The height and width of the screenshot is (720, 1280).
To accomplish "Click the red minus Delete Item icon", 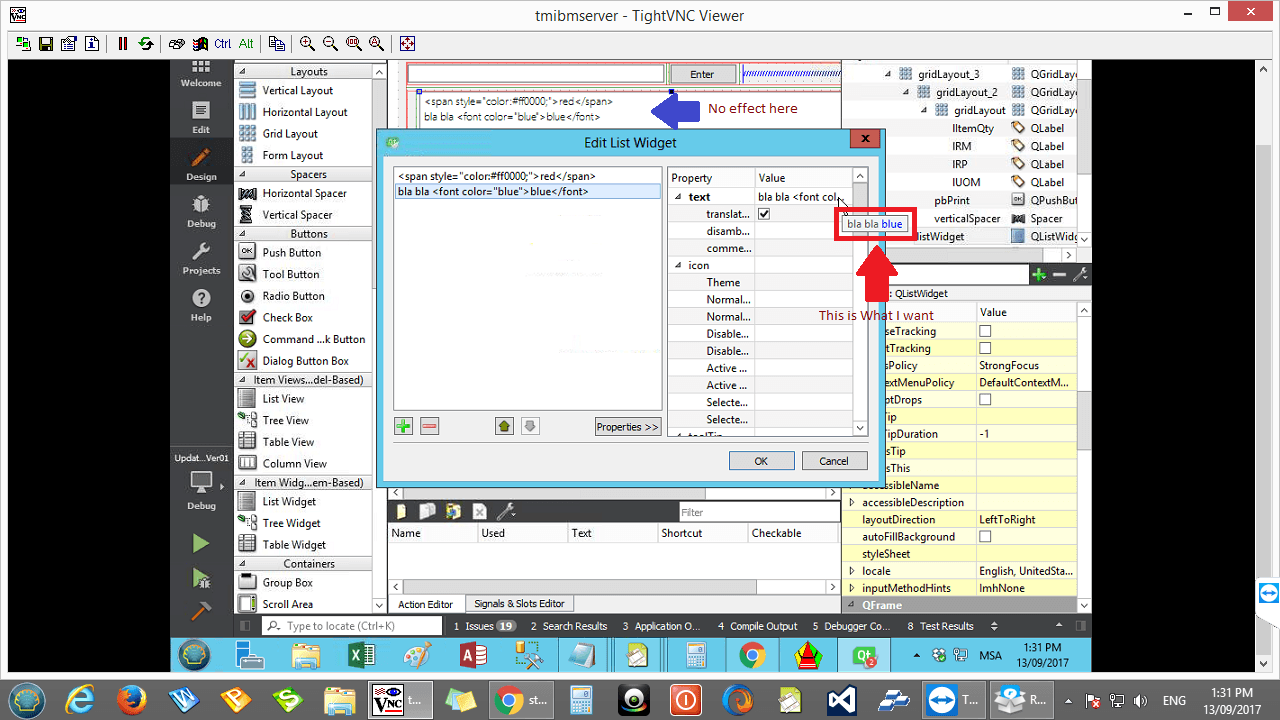I will point(429,426).
